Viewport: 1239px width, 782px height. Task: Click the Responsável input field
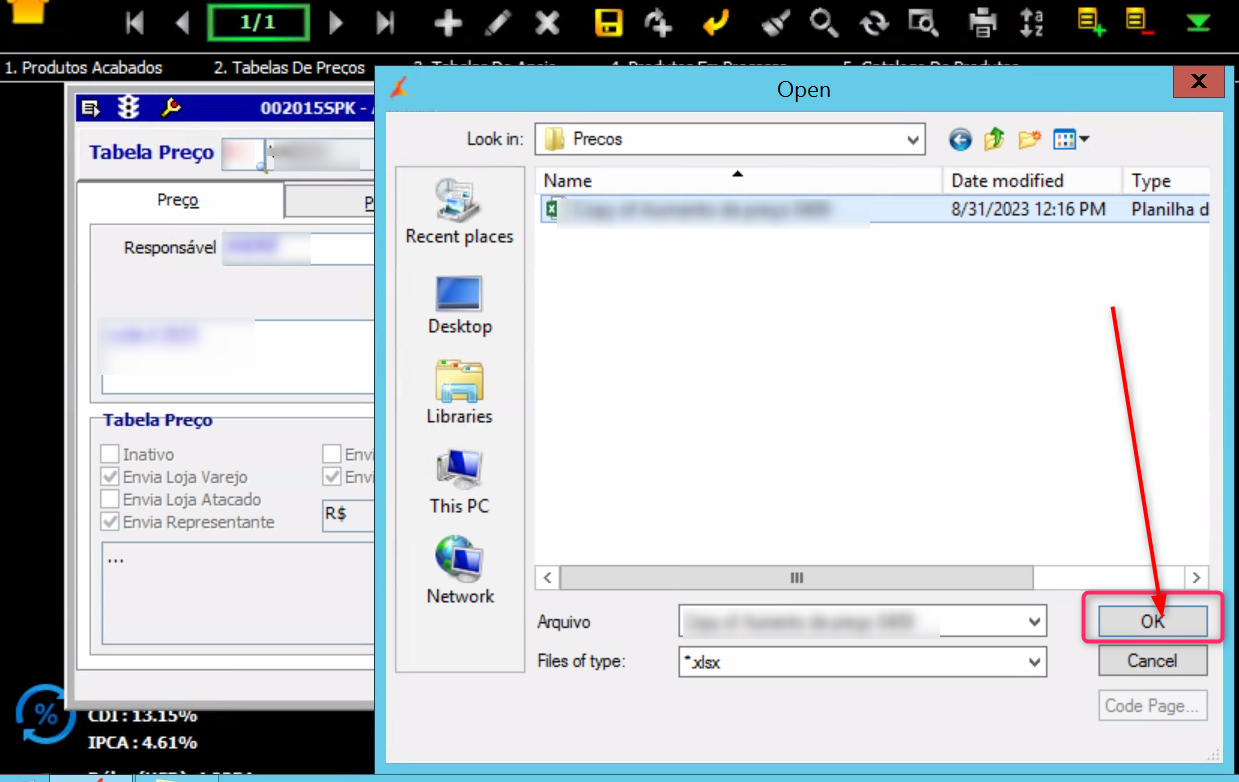coord(298,248)
